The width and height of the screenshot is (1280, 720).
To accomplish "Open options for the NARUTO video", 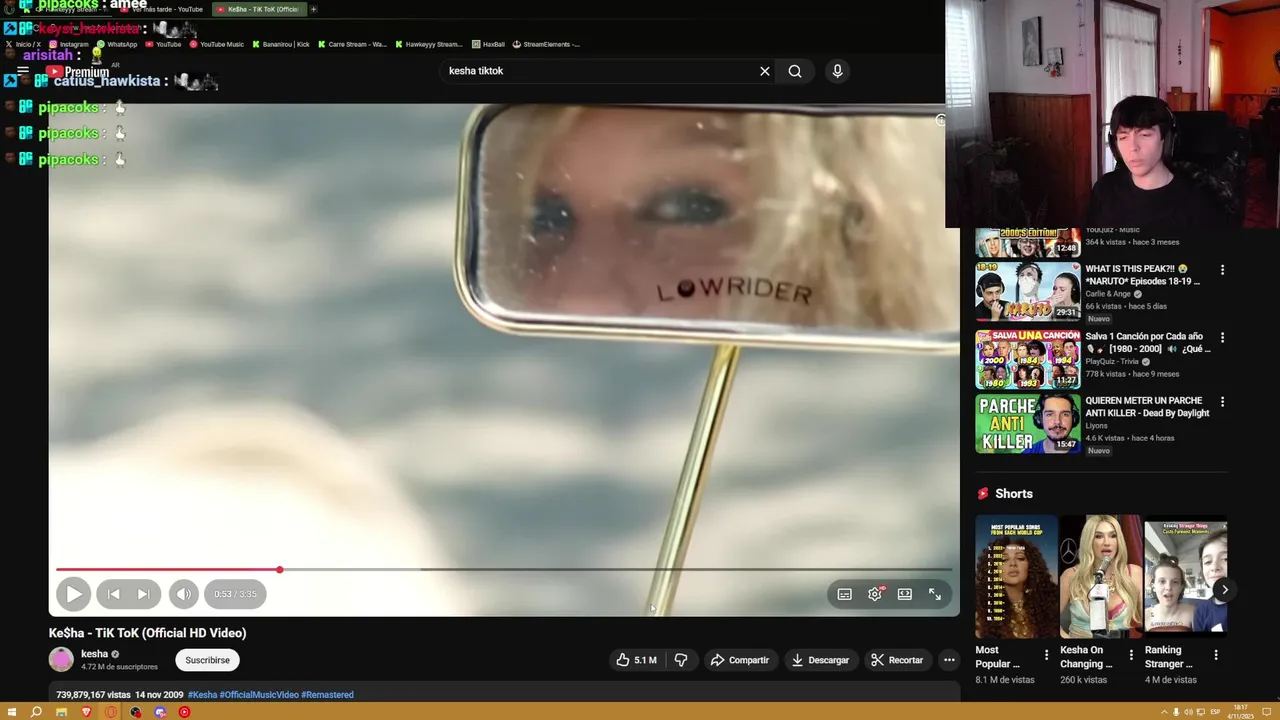I will click(1222, 270).
